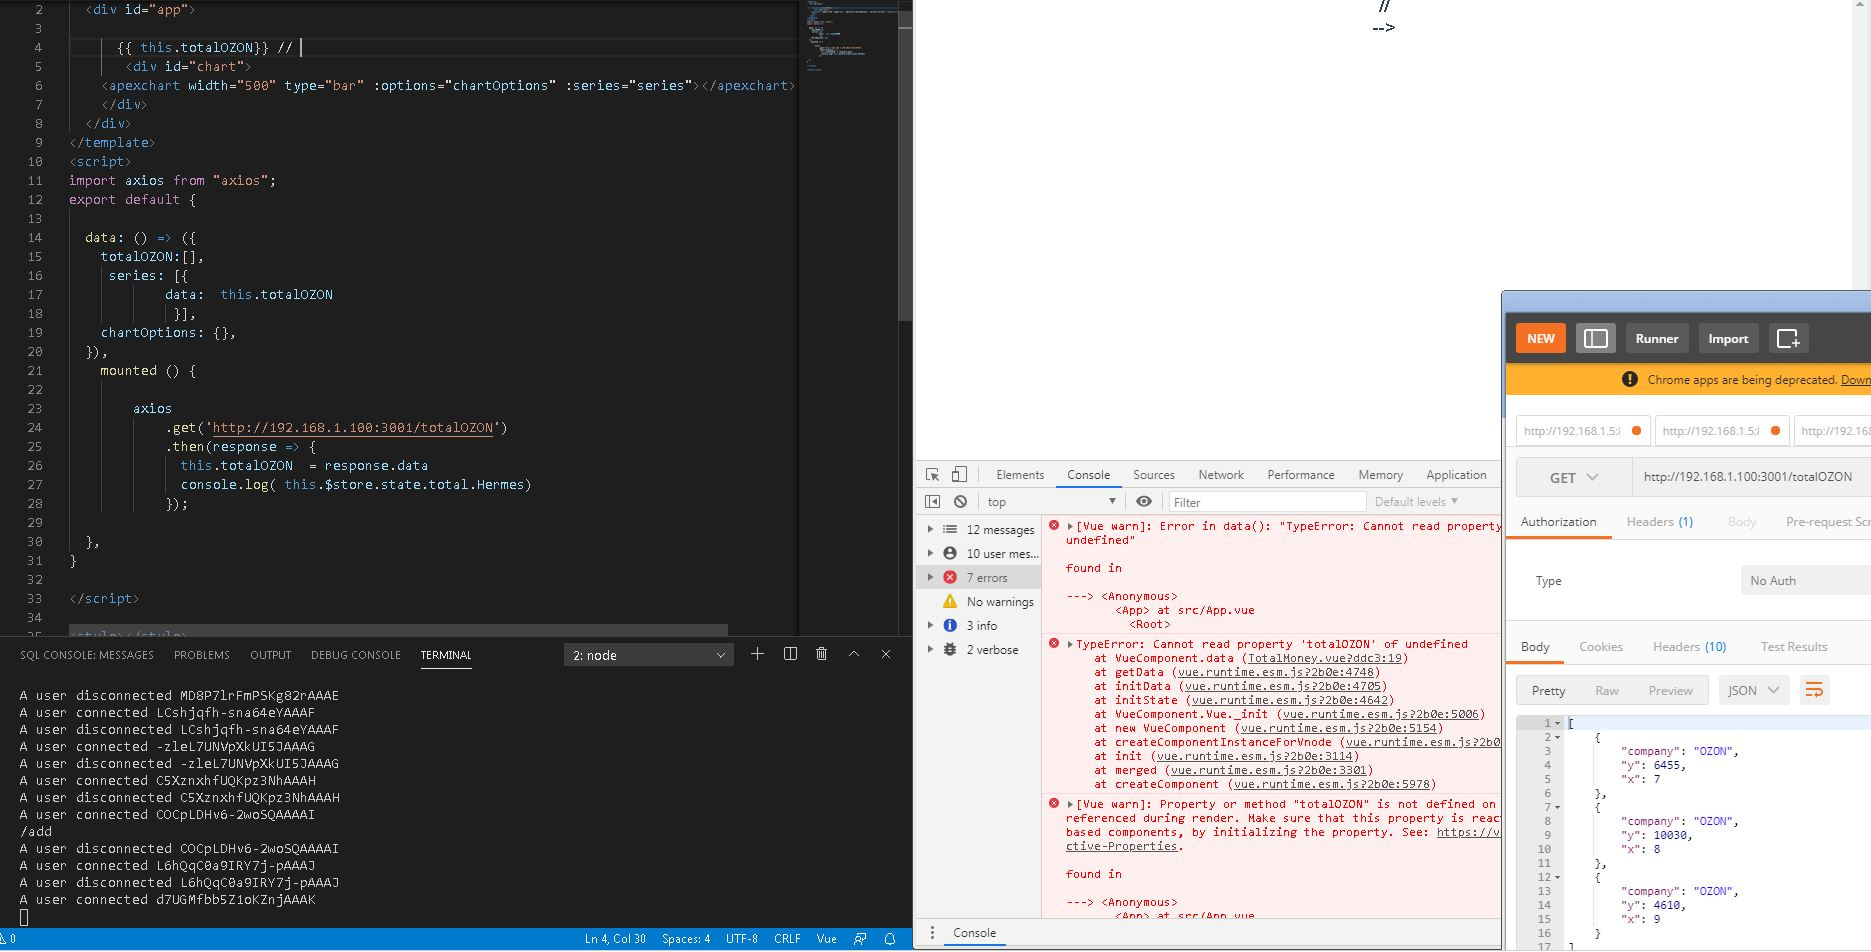Click the error icon of the first Vue warn
This screenshot has height=952, width=1871.
tap(1054, 525)
